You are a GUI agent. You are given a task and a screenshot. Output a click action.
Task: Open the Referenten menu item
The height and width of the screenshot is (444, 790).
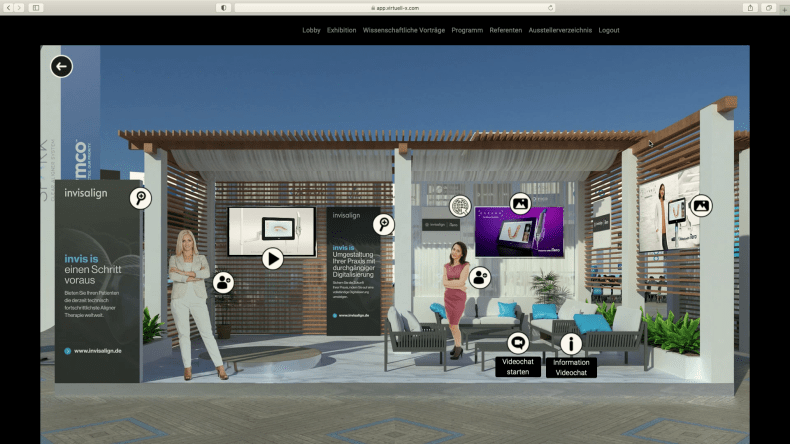[x=506, y=30]
